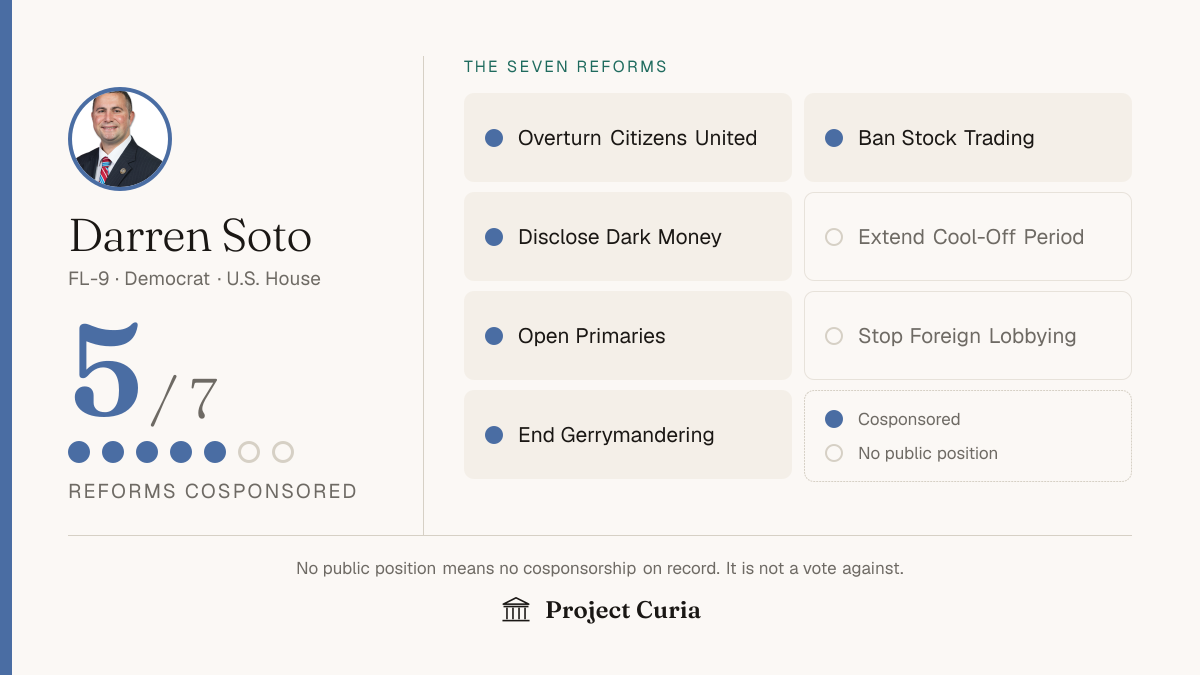Click the Cosponsored legend dot
The height and width of the screenshot is (675, 1200).
point(834,419)
